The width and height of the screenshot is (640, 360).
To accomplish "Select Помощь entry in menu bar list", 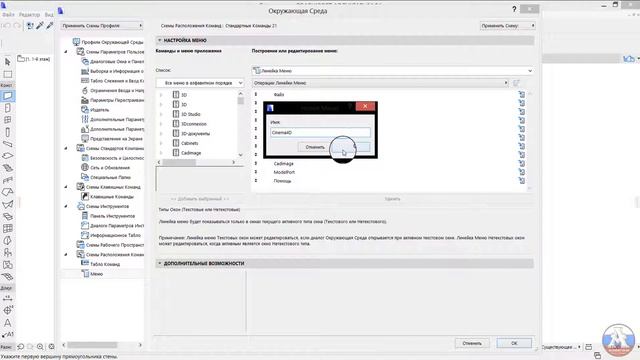I will click(282, 180).
